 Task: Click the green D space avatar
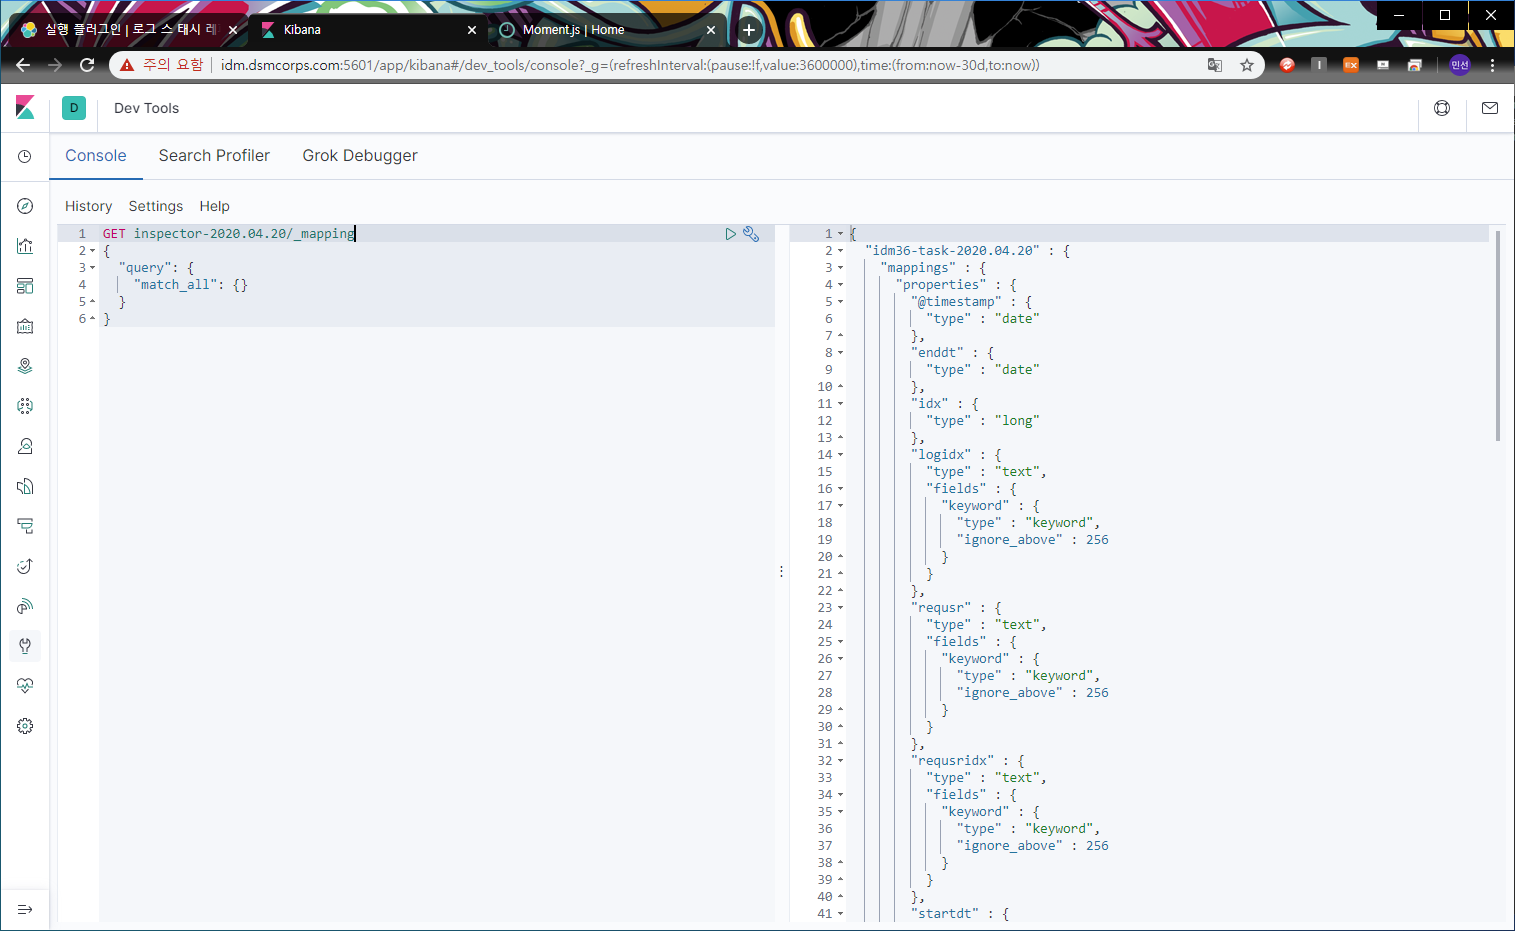(x=74, y=108)
